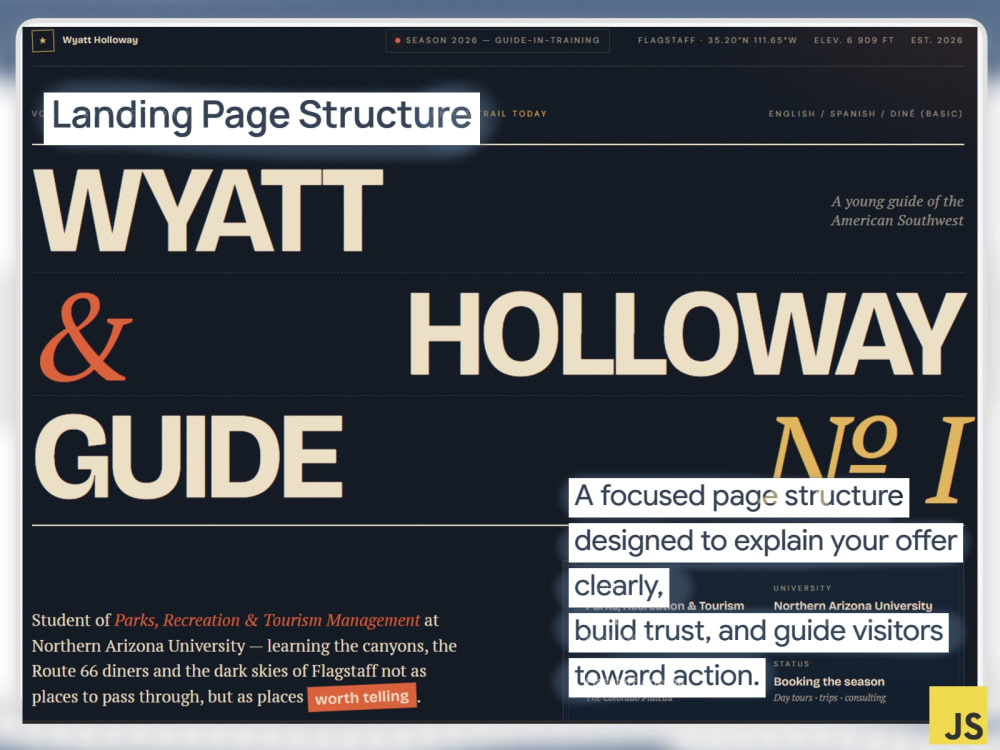Click the EST. 2026 text
The image size is (1000, 750).
tap(936, 40)
